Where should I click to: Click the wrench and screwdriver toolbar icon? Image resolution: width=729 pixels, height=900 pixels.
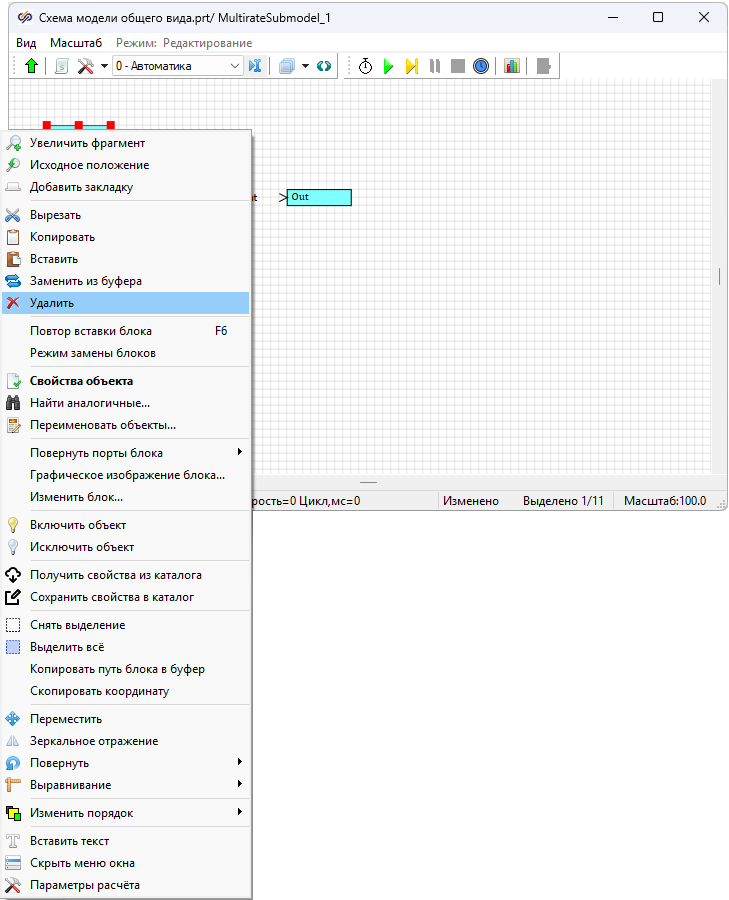[x=85, y=66]
